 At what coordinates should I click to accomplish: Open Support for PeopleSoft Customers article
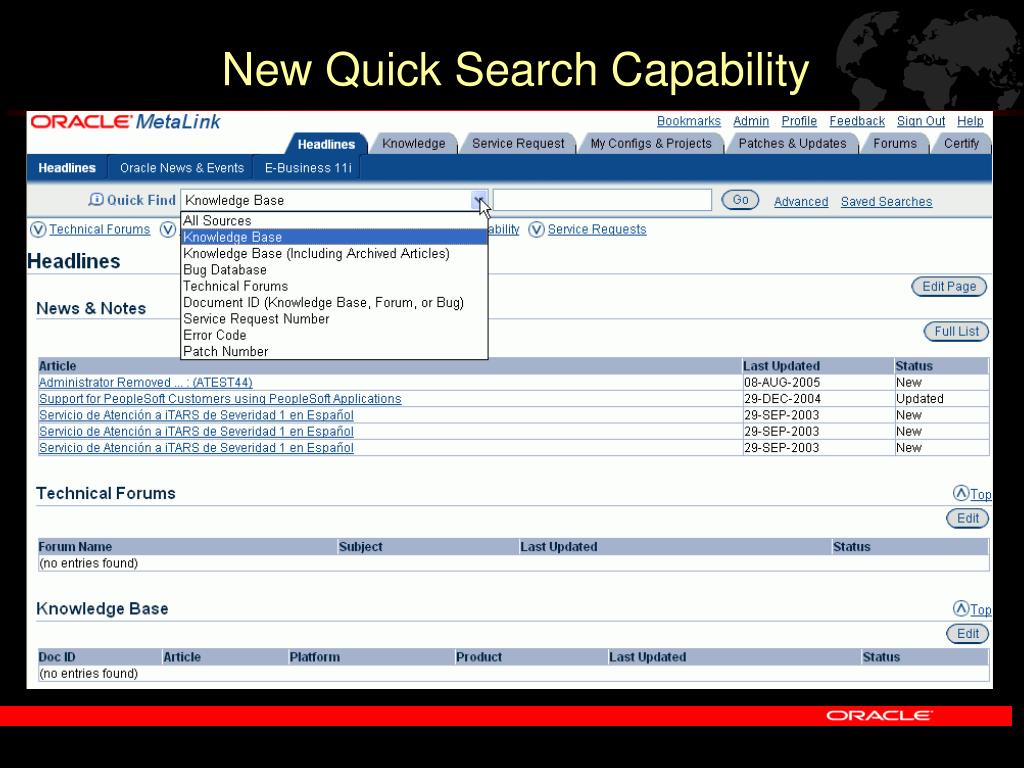click(220, 399)
